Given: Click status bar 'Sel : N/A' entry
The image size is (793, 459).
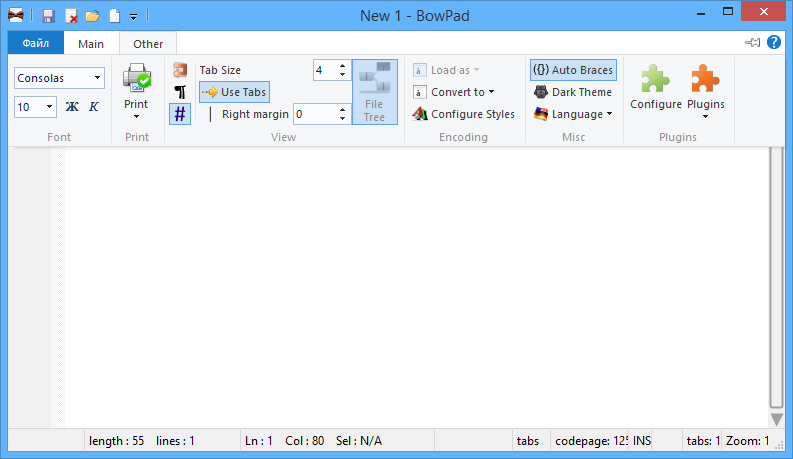Looking at the screenshot, I should coord(359,441).
